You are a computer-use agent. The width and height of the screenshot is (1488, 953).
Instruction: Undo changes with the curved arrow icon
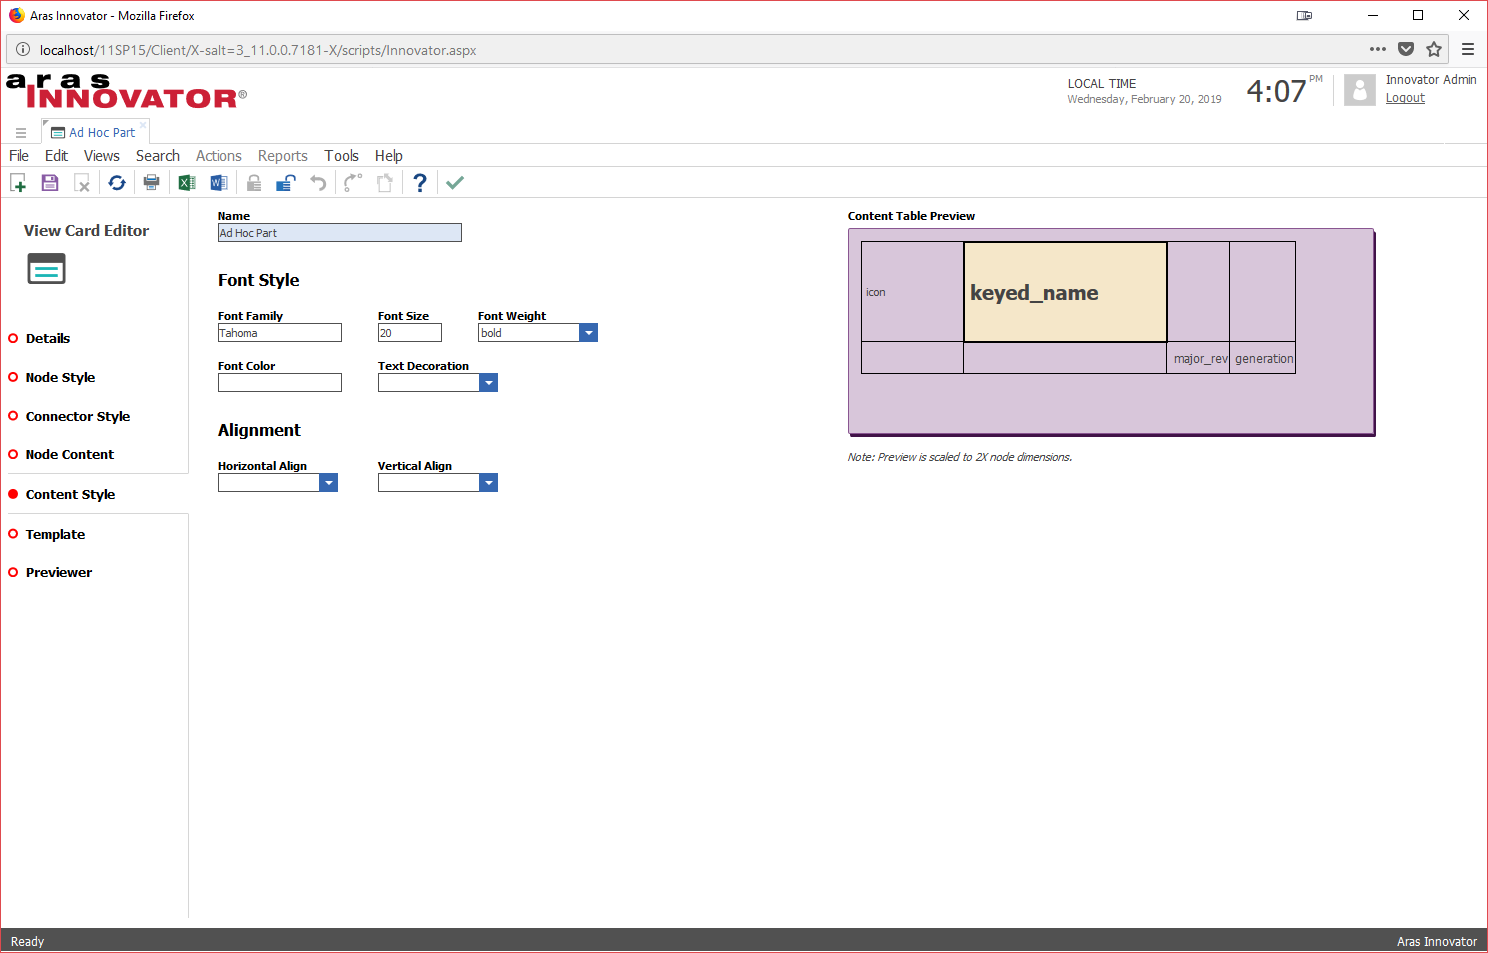click(318, 182)
